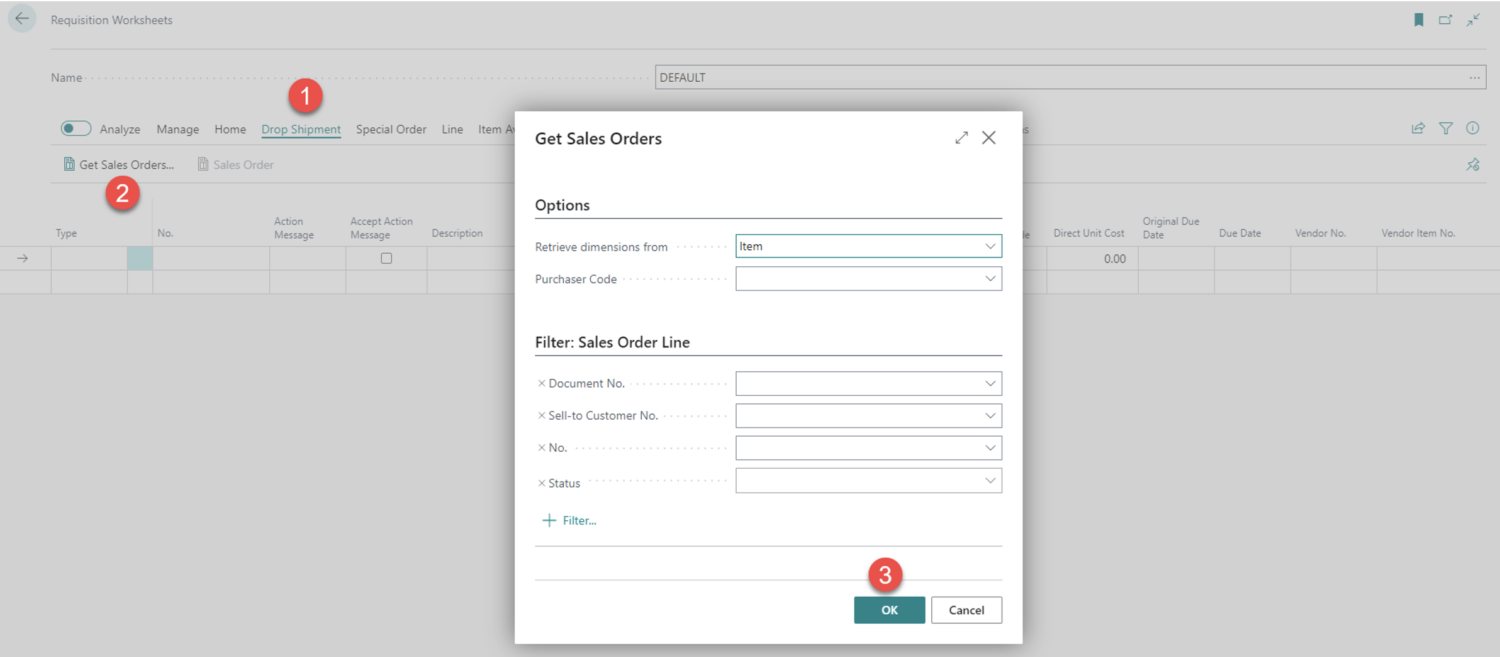This screenshot has width=1500, height=657.
Task: Unpin the action bar with the pin icon
Action: 1472,165
